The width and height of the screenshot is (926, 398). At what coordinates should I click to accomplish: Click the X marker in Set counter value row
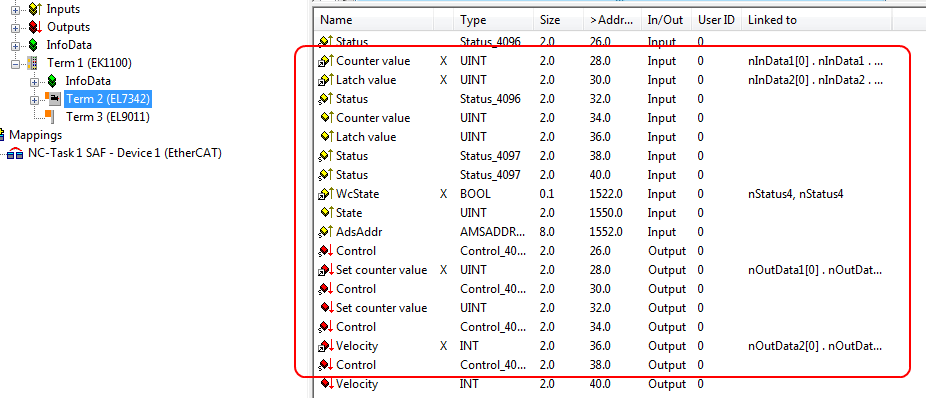(443, 270)
